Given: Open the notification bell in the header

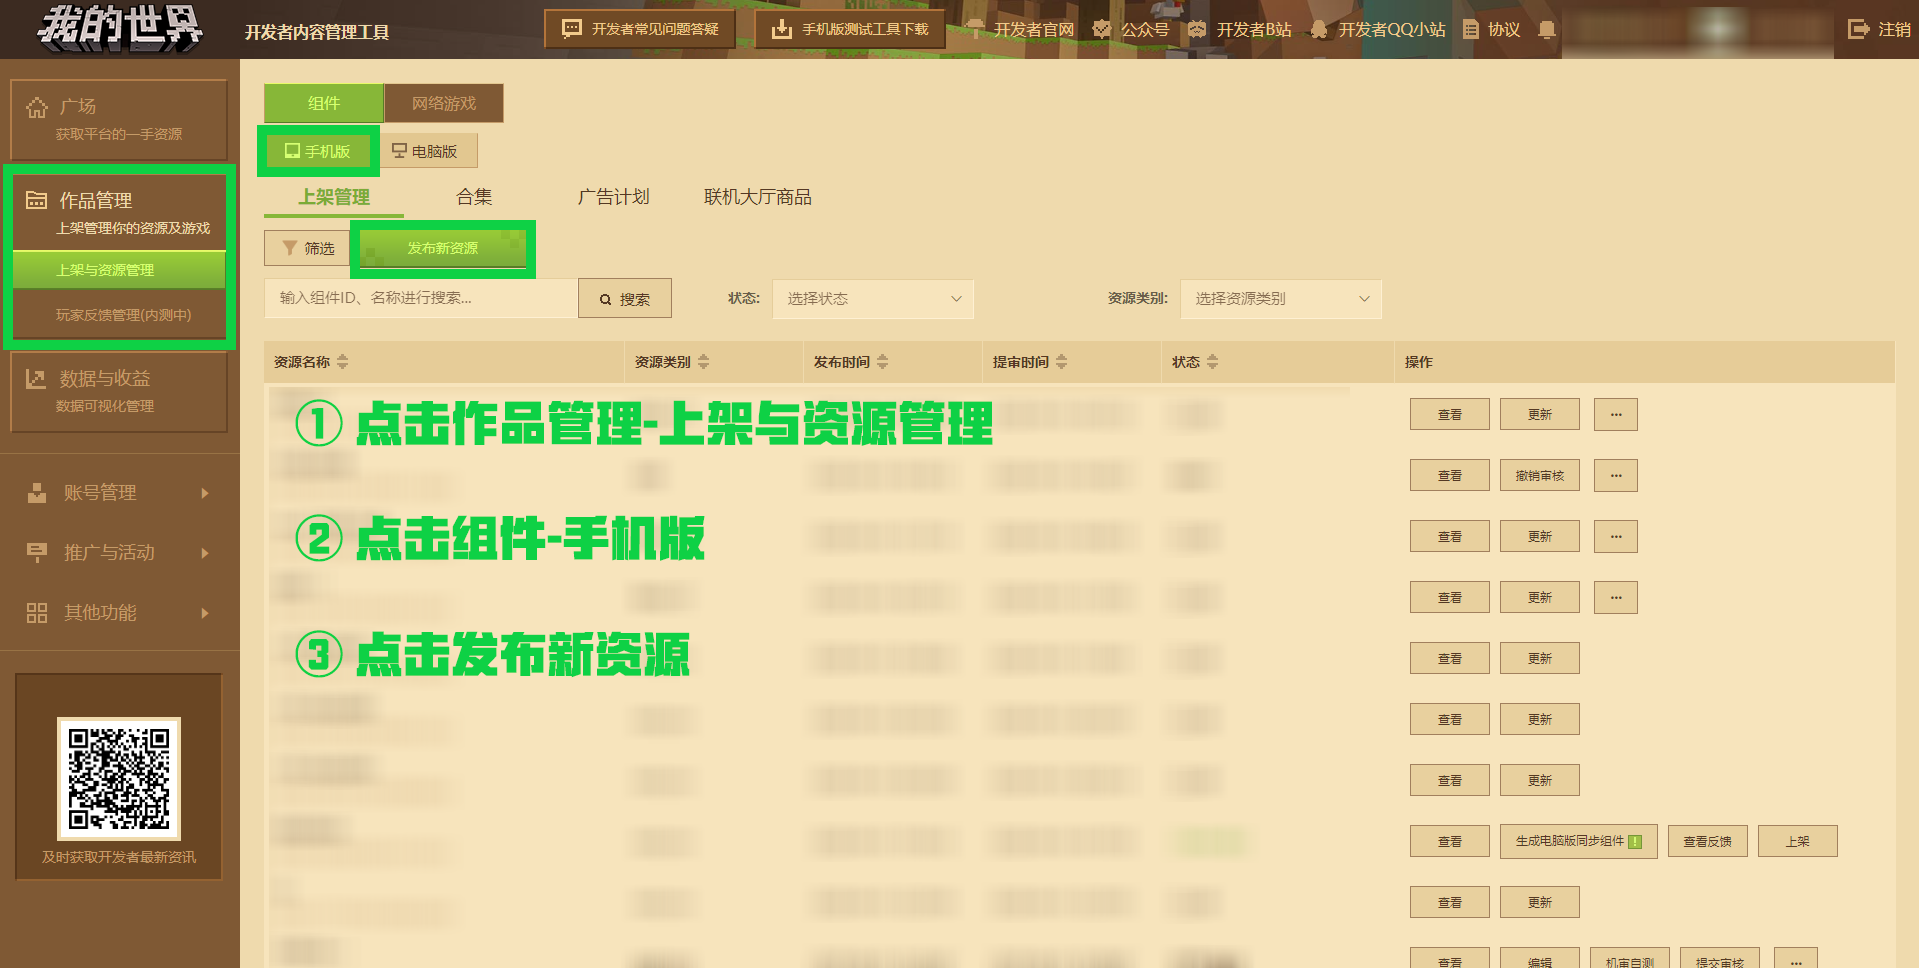Looking at the screenshot, I should click(1547, 29).
